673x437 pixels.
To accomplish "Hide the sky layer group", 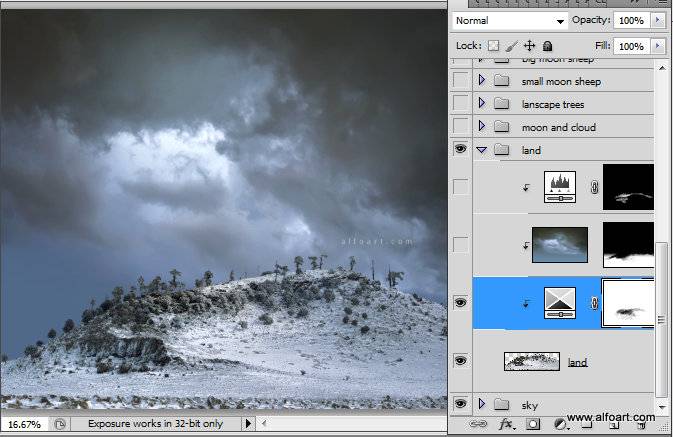I will tap(460, 404).
